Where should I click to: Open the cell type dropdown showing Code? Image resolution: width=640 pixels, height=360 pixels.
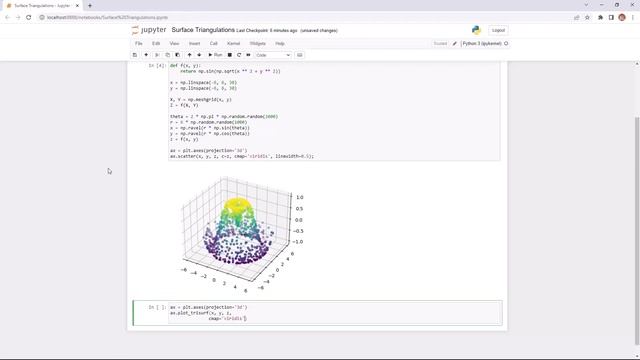tap(273, 55)
